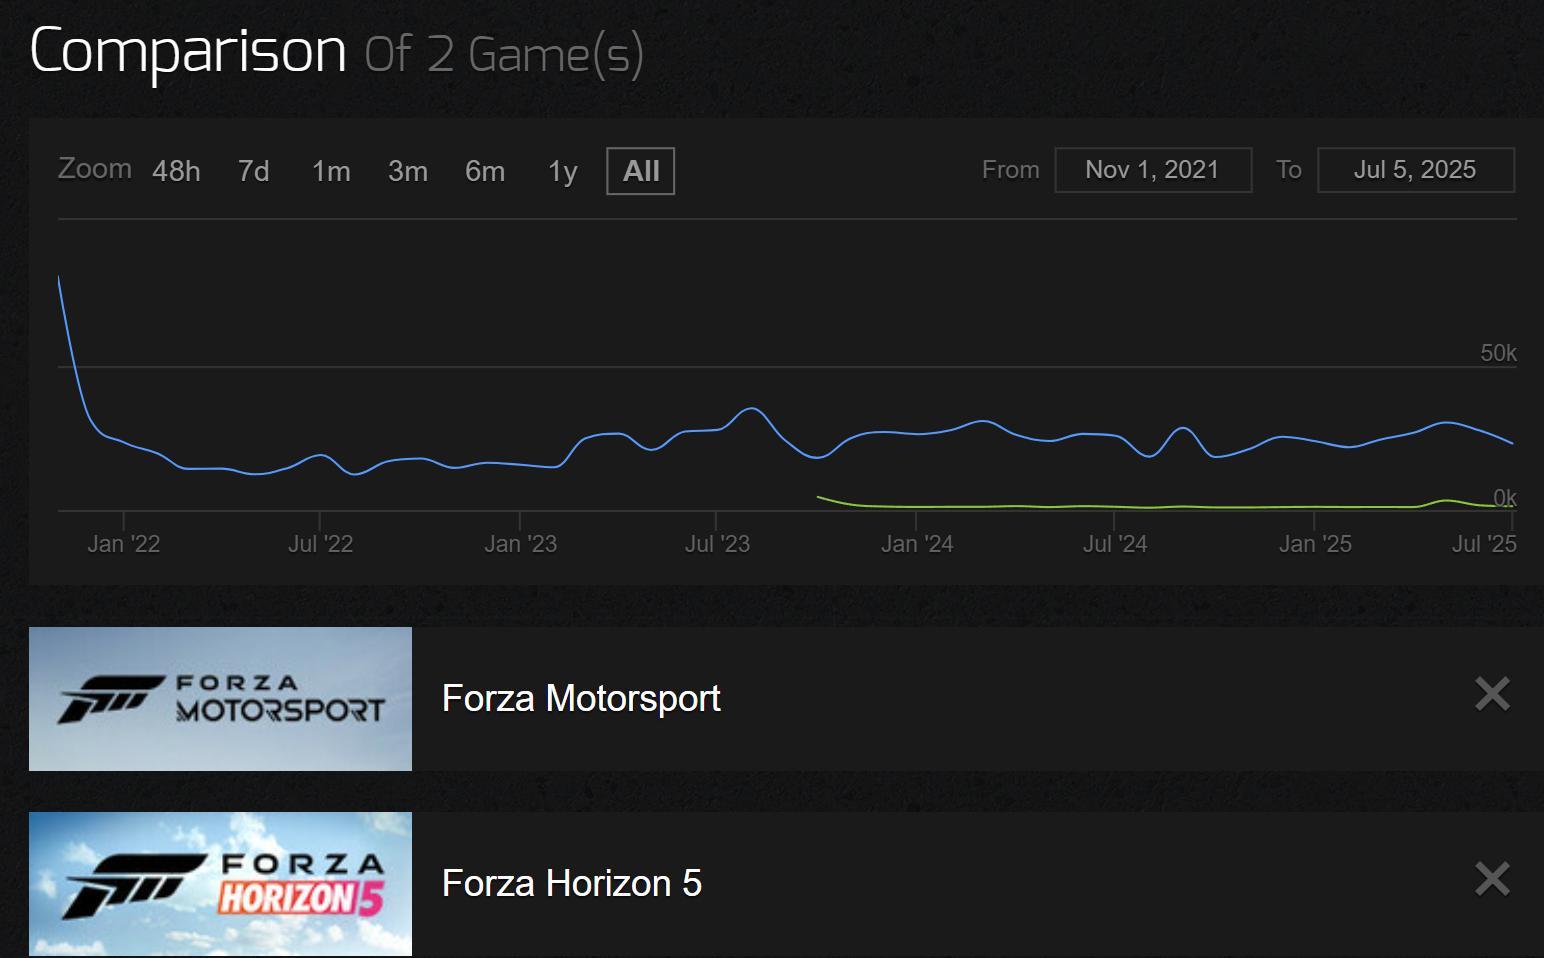Select the 3m zoom range
This screenshot has height=958, width=1544.
coord(408,171)
